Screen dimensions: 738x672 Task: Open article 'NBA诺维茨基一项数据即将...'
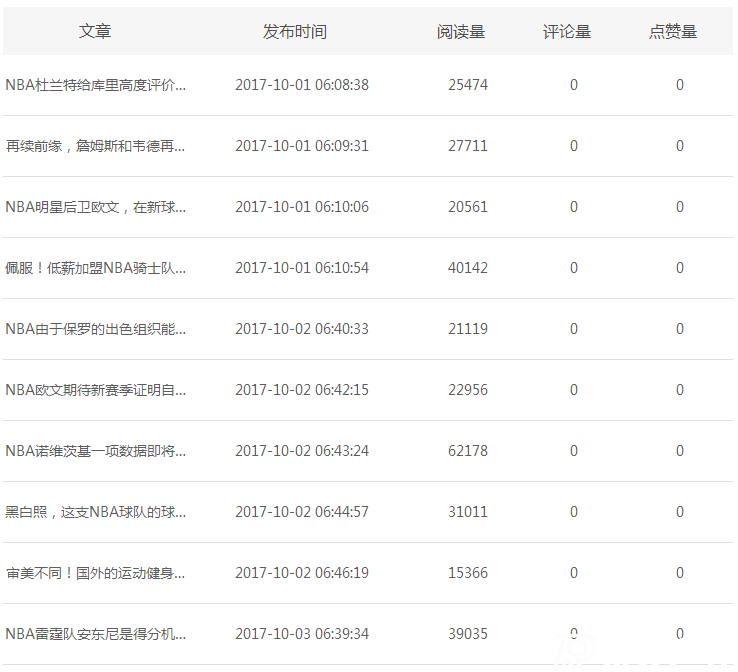[x=96, y=451]
